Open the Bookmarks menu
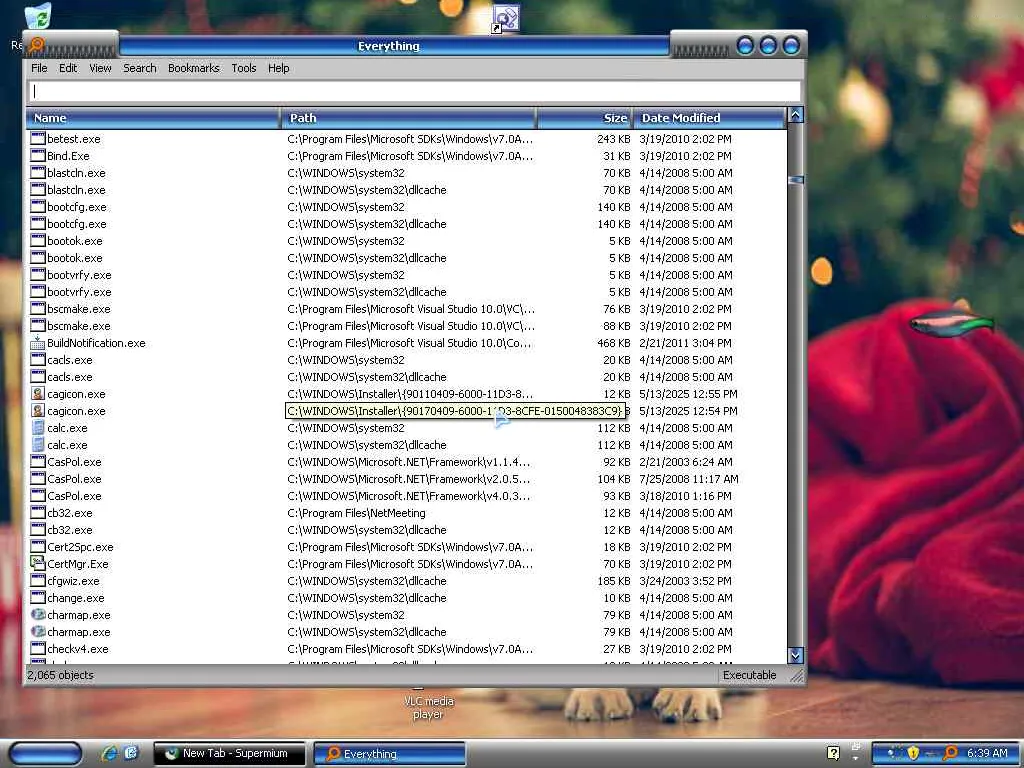 193,68
